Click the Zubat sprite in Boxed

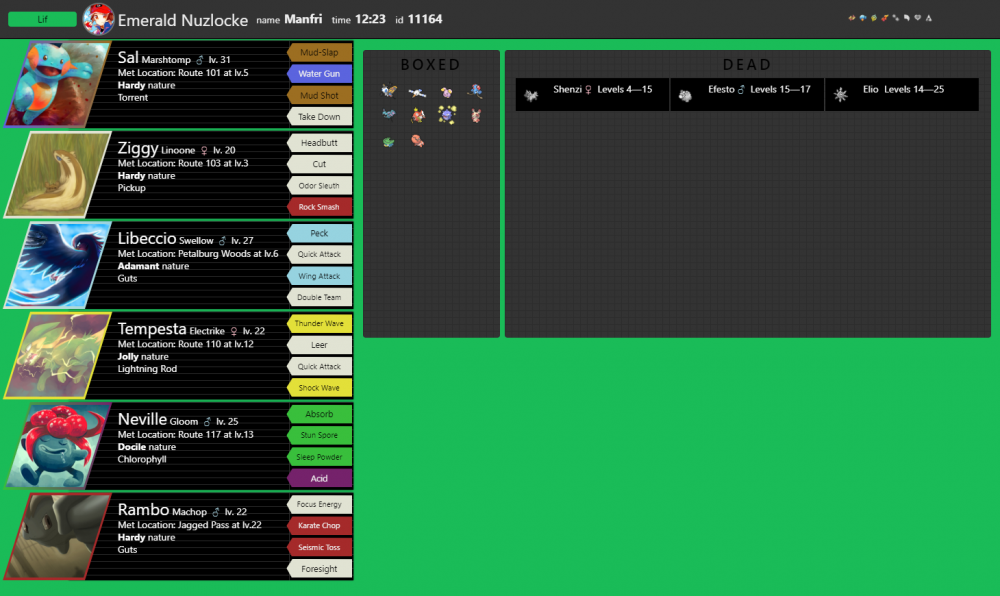pyautogui.click(x=388, y=114)
